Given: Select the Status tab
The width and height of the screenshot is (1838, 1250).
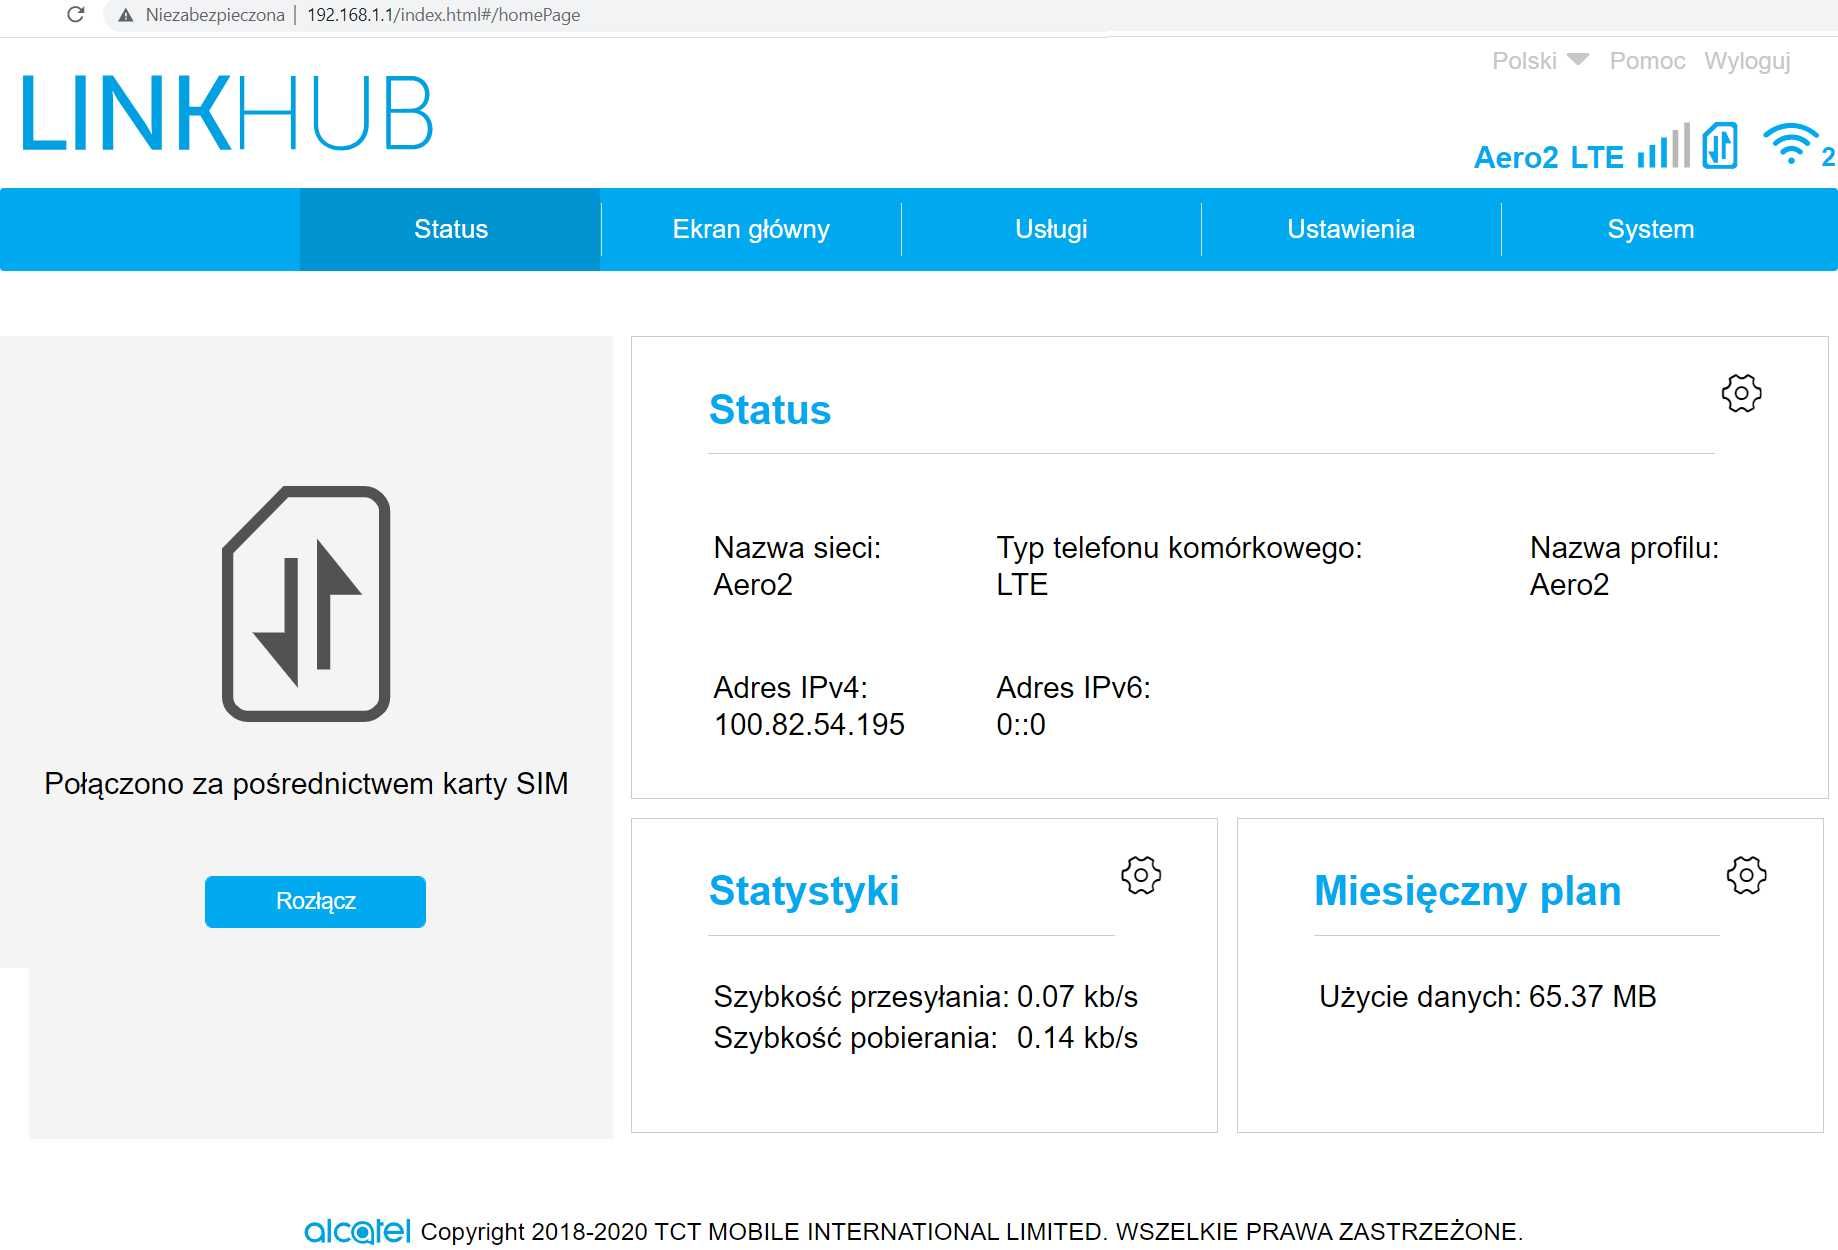Looking at the screenshot, I should coord(450,229).
